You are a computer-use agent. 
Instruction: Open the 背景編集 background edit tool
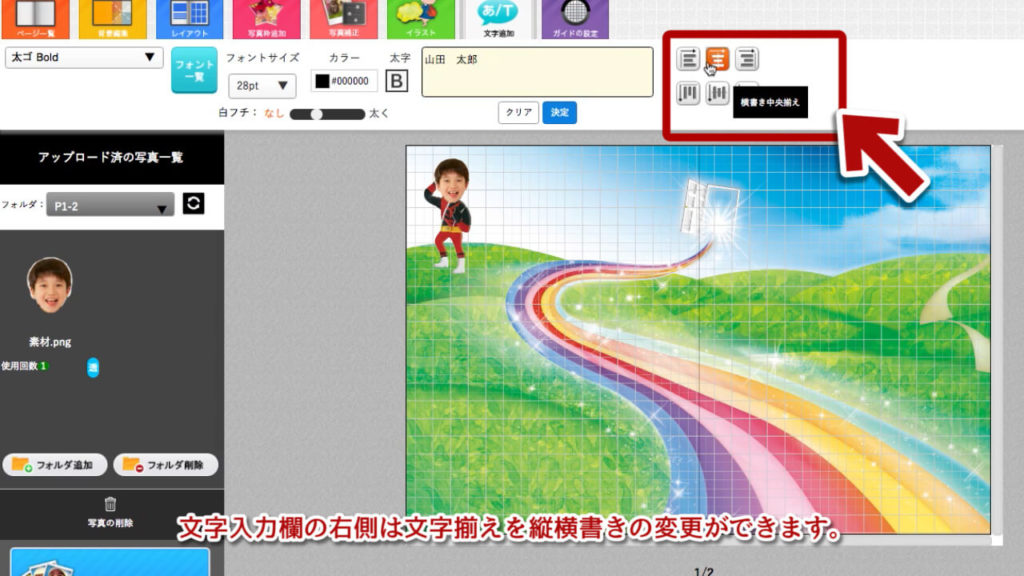[x=112, y=19]
